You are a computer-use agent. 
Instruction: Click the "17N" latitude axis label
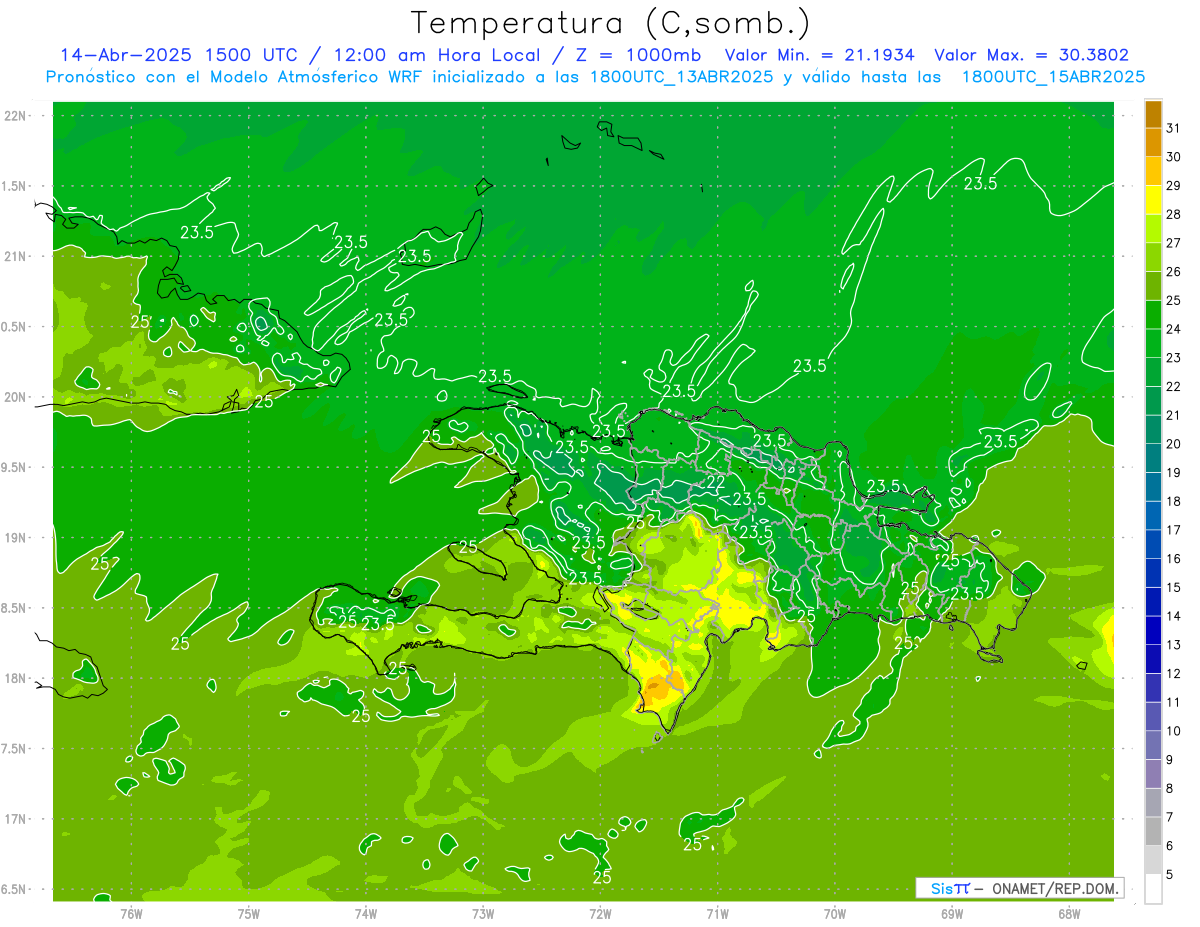click(x=16, y=819)
